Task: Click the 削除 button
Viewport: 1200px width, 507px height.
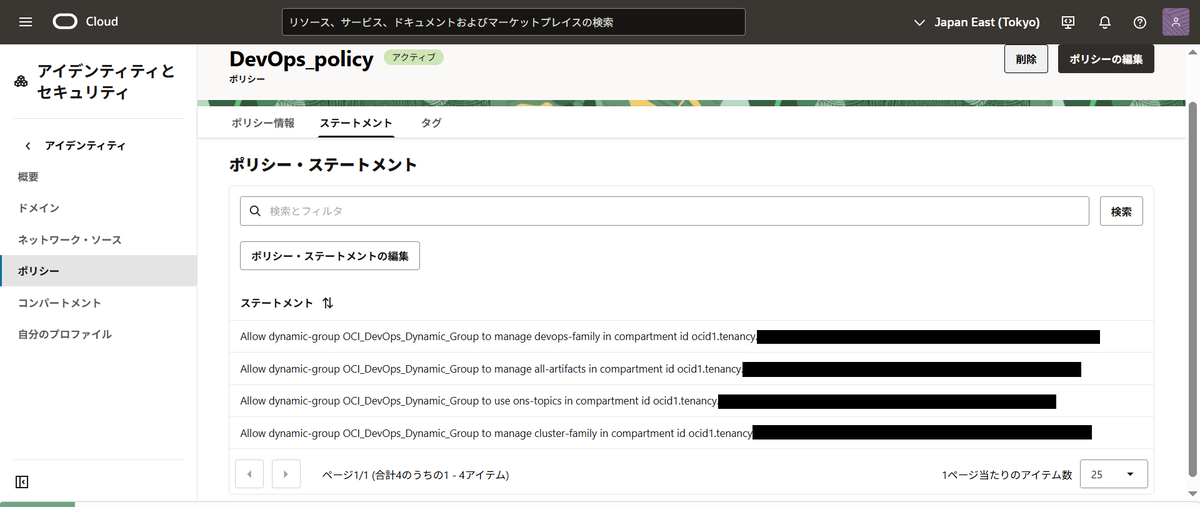Action: pyautogui.click(x=1026, y=59)
